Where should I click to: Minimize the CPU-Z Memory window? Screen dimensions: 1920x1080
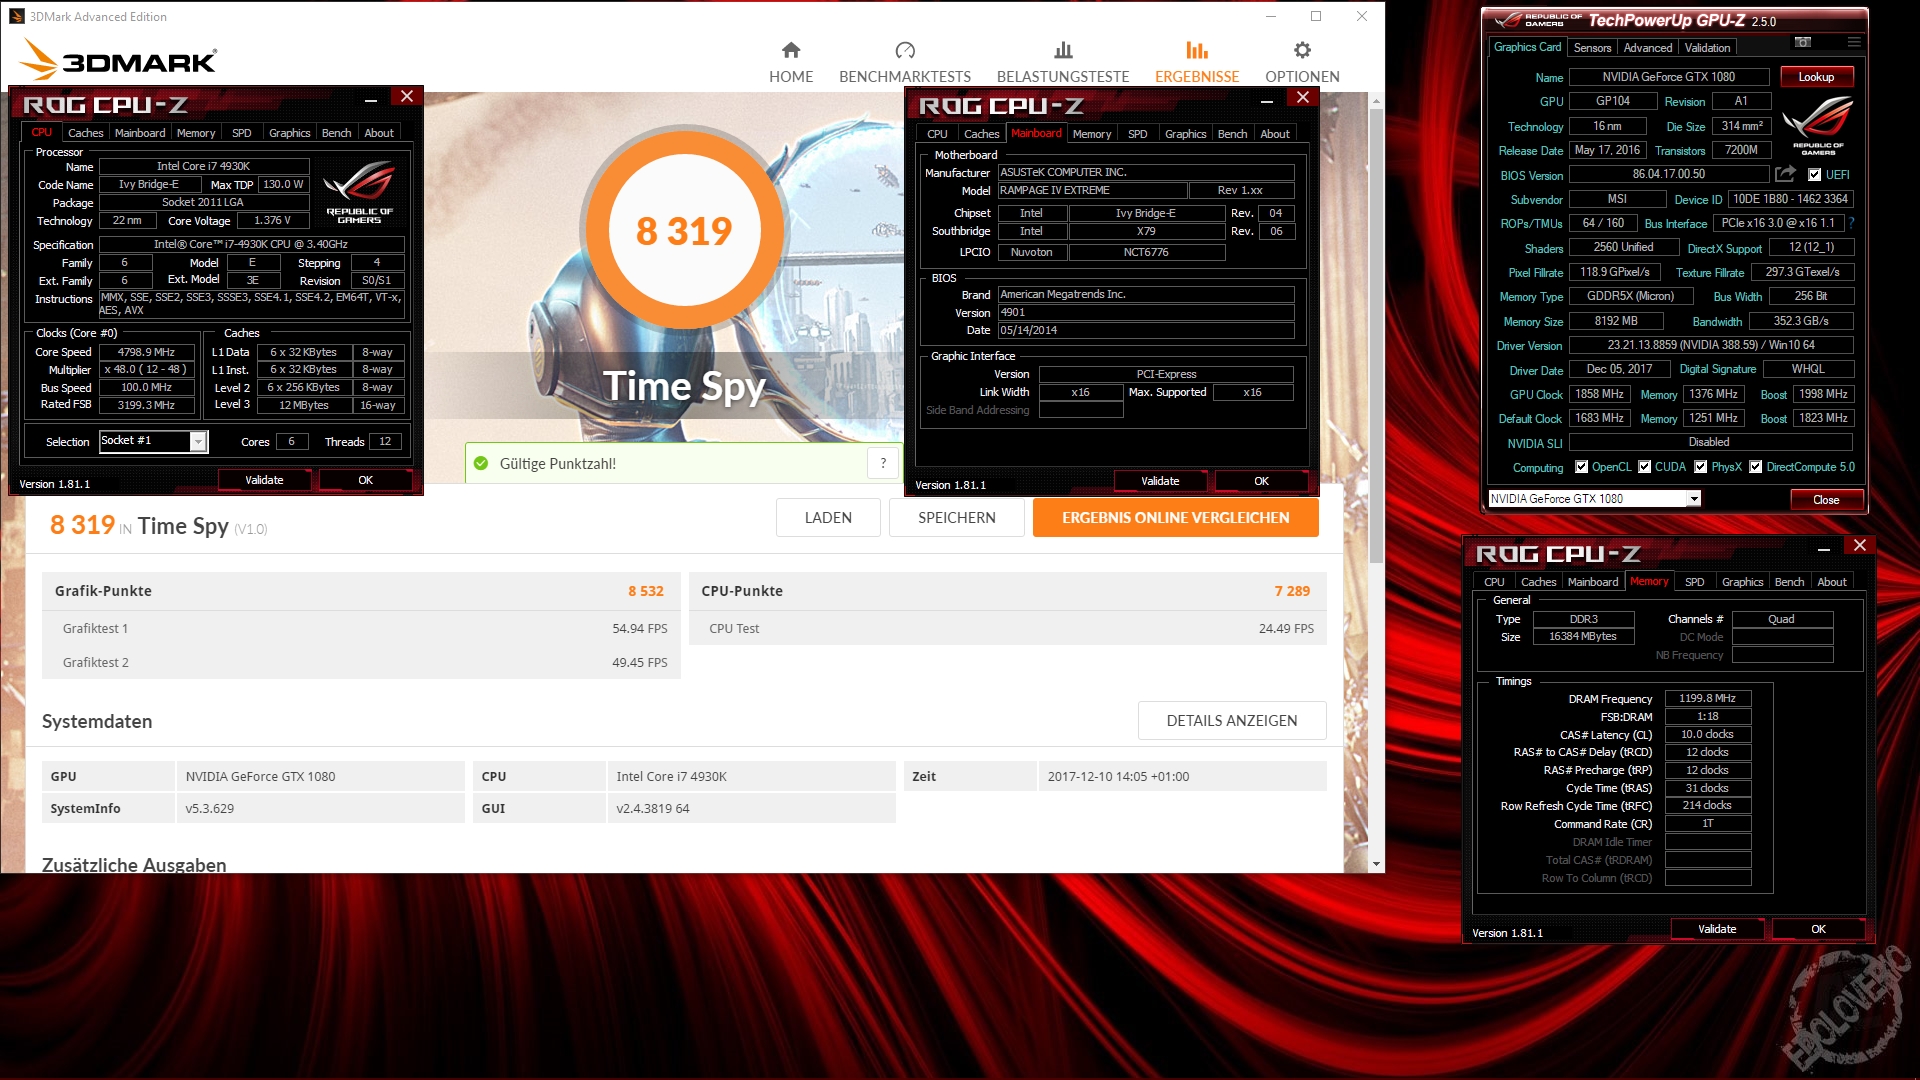coord(1824,547)
